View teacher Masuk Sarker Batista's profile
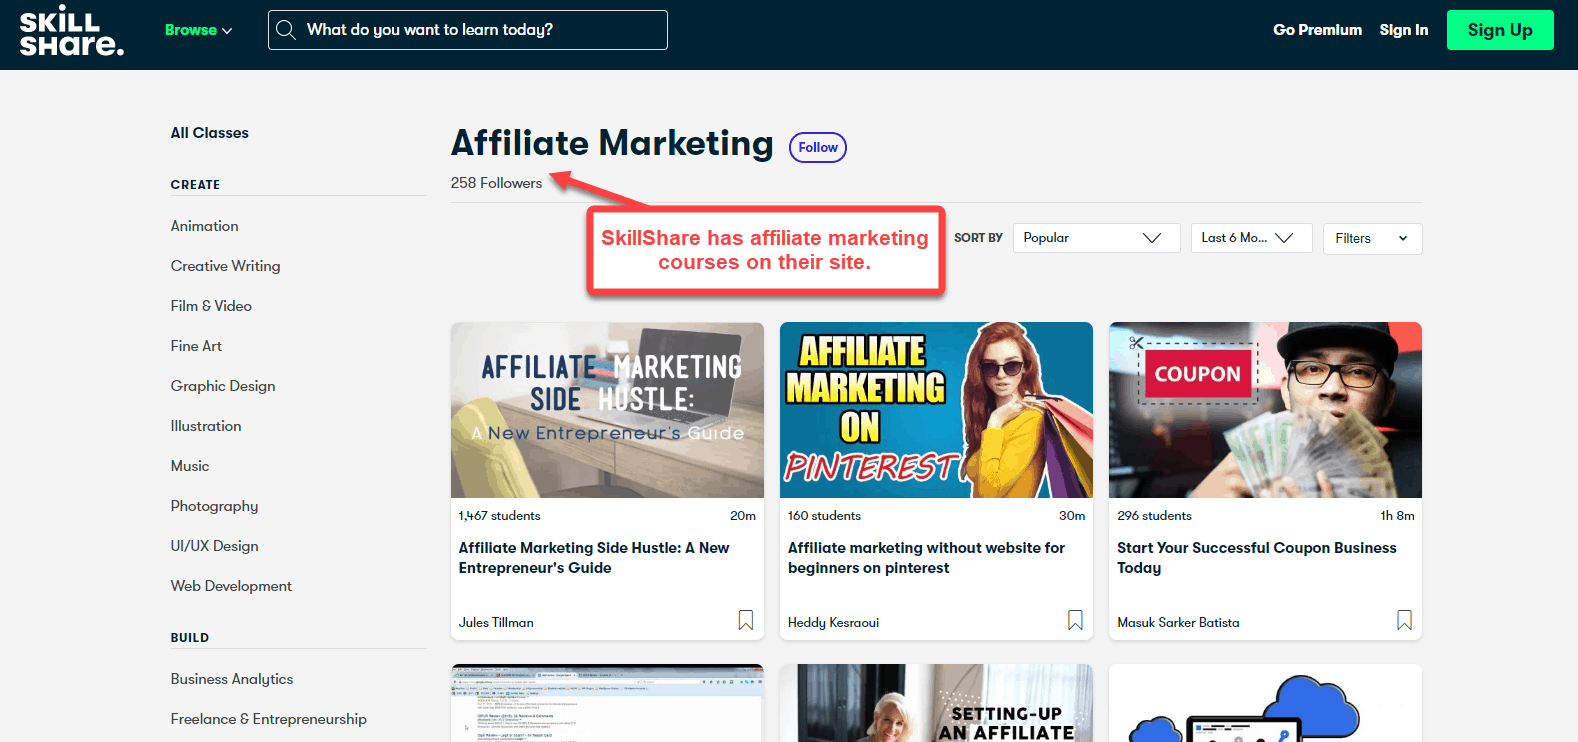 [1178, 622]
